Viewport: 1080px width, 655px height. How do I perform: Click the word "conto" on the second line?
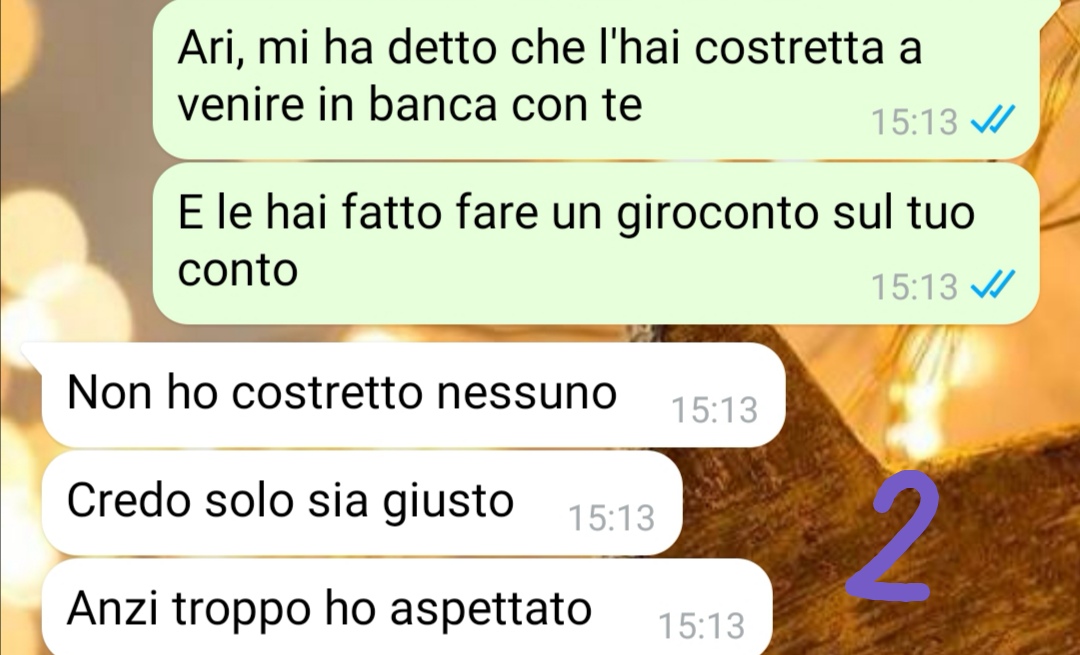238,269
